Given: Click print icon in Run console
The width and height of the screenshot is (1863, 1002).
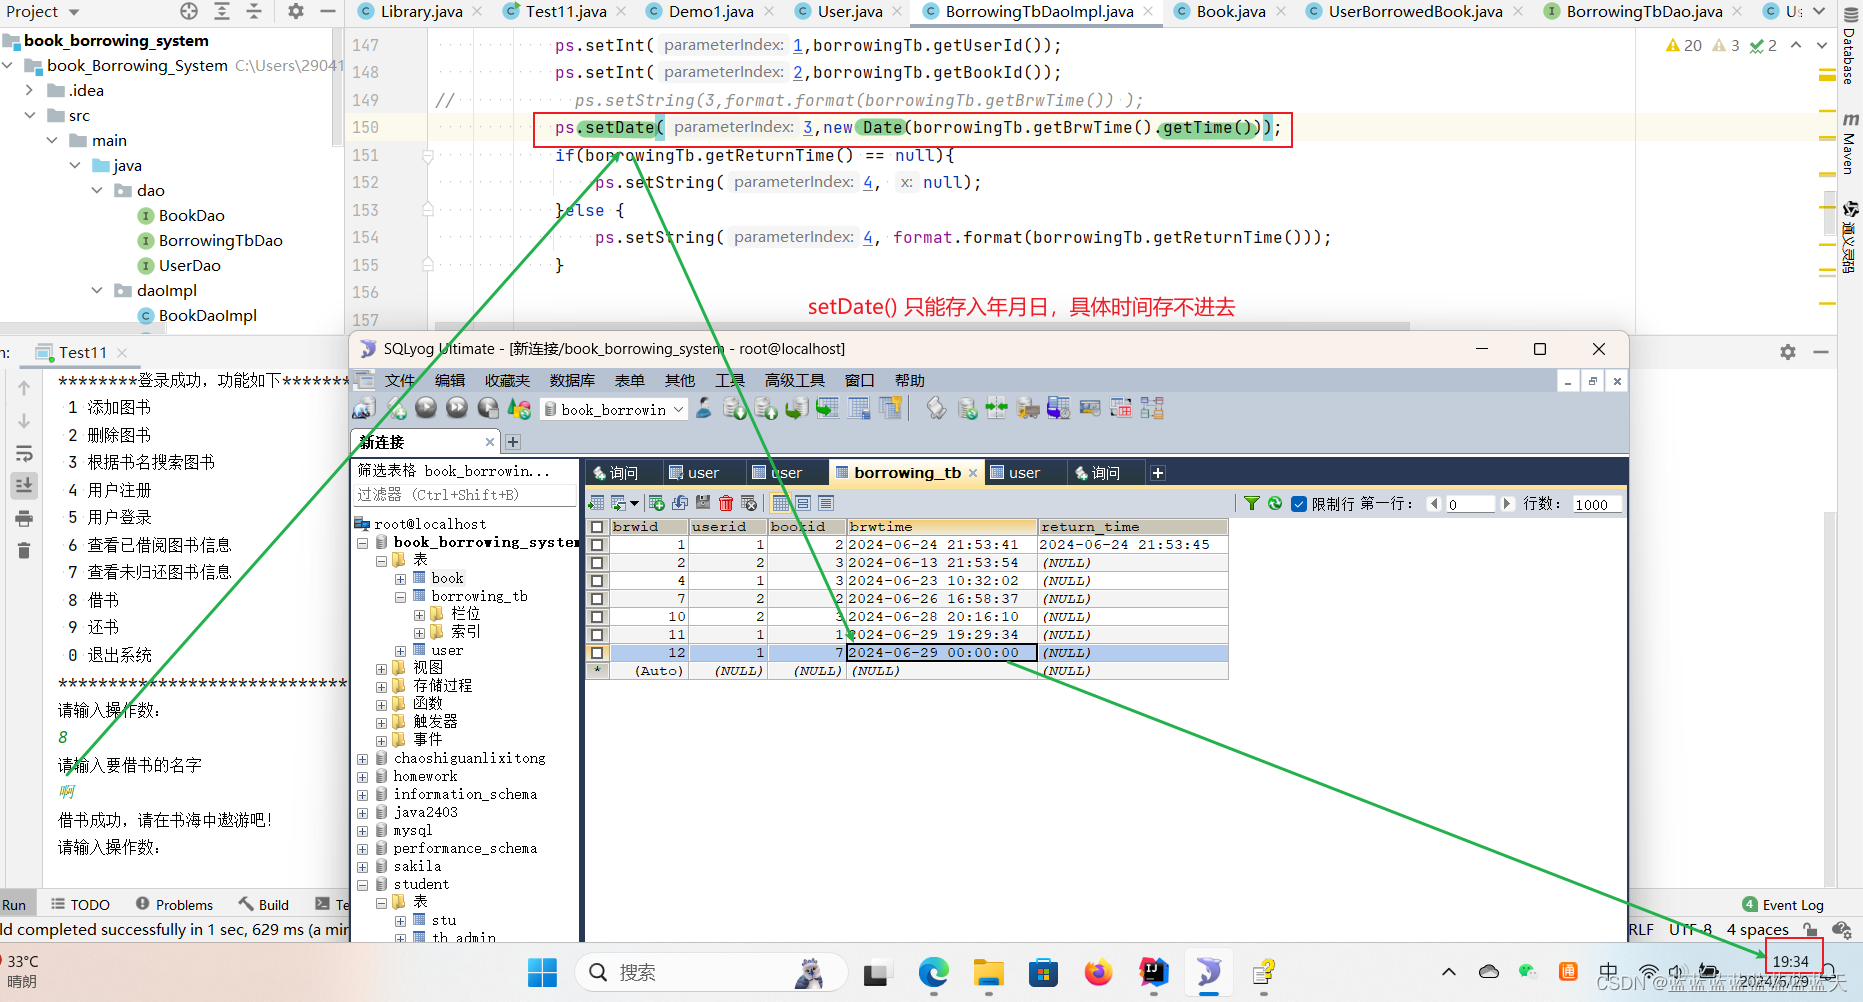Looking at the screenshot, I should [24, 518].
